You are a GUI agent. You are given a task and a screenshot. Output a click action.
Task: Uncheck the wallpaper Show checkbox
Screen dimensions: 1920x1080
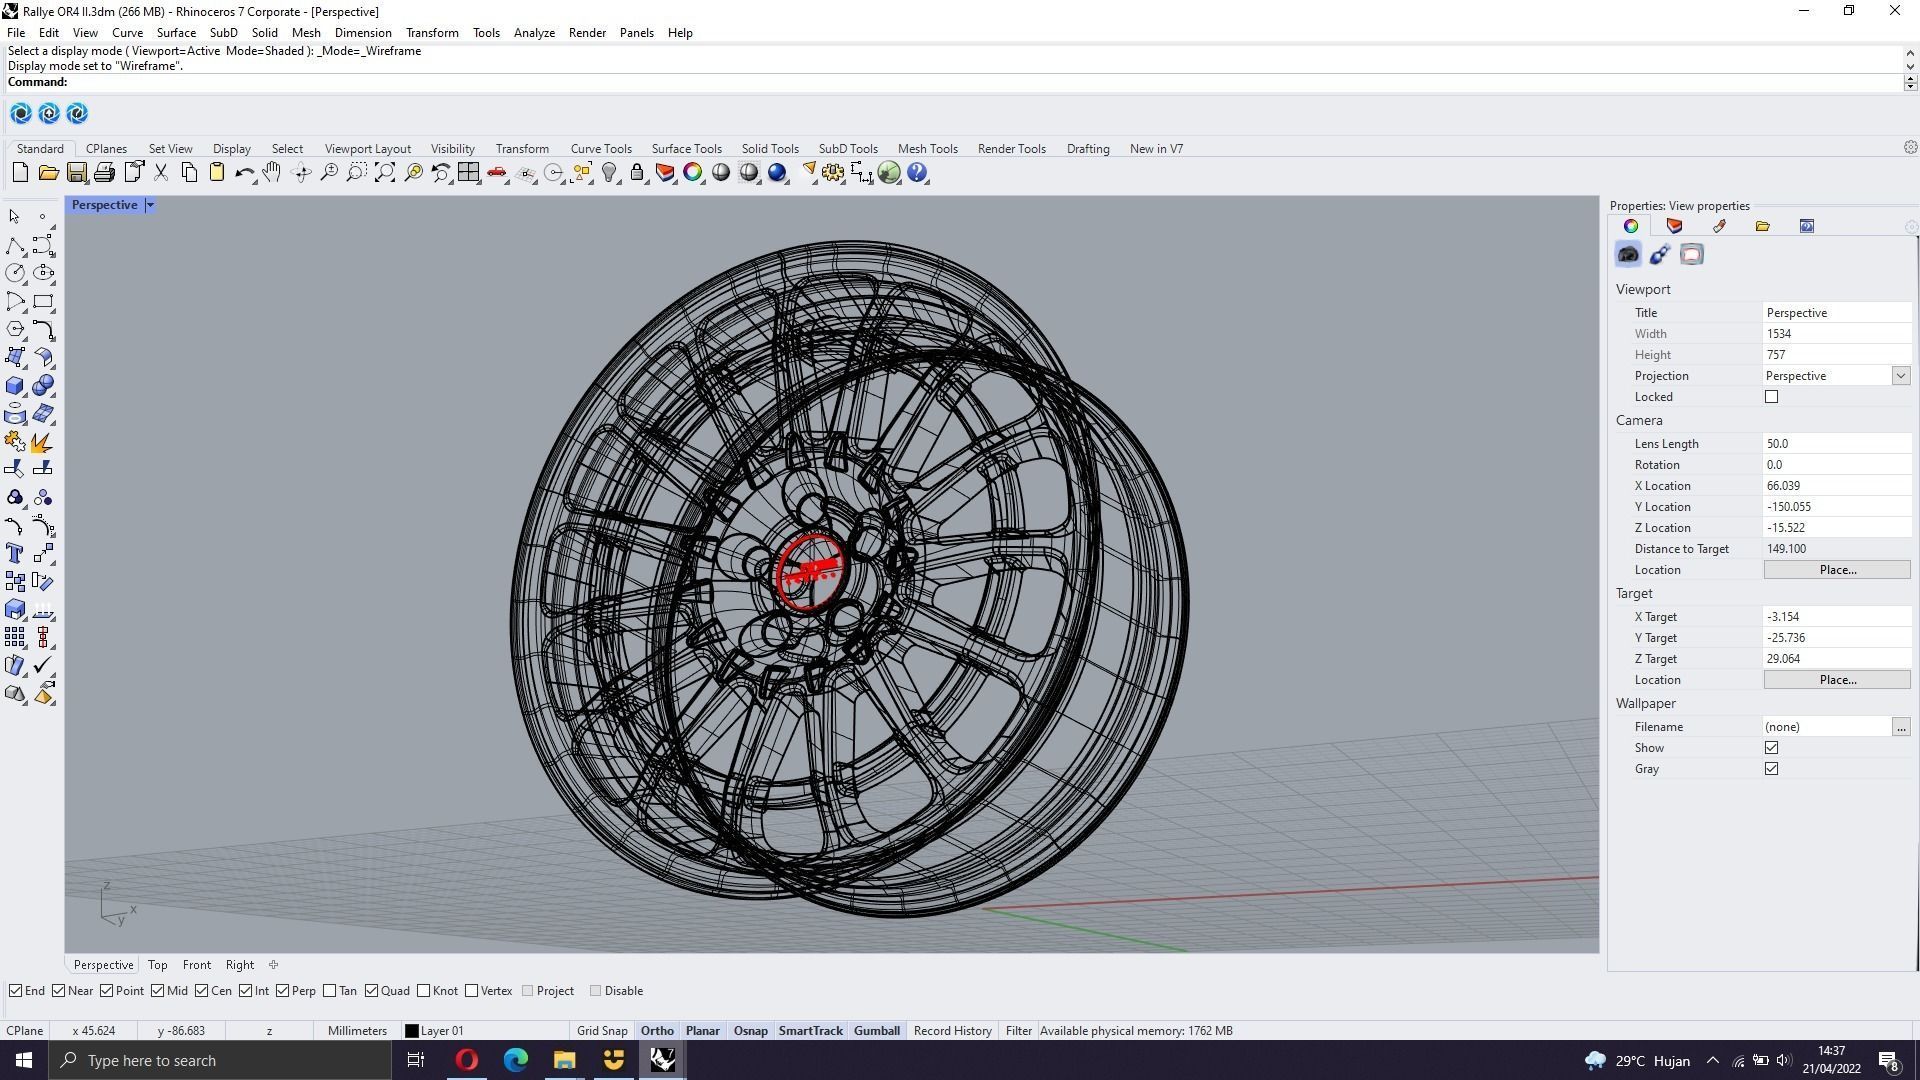[1771, 748]
